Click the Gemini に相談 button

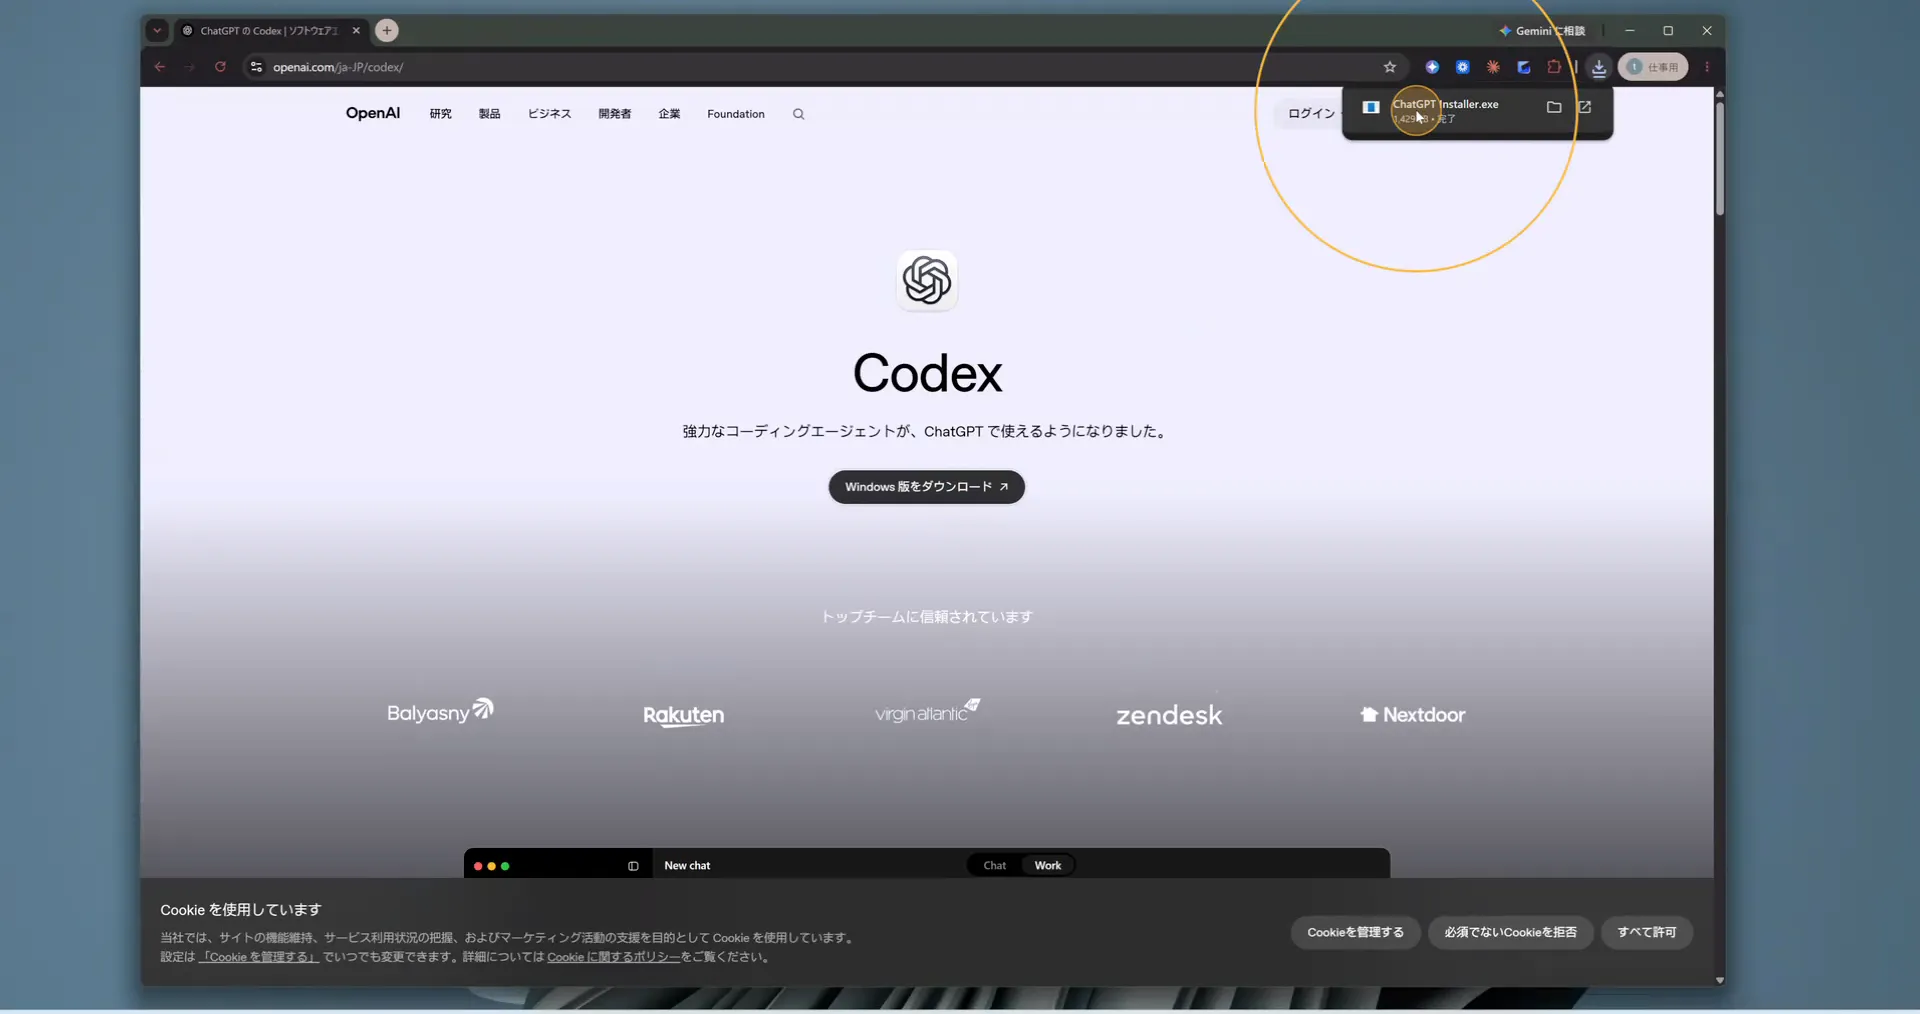pos(1542,31)
